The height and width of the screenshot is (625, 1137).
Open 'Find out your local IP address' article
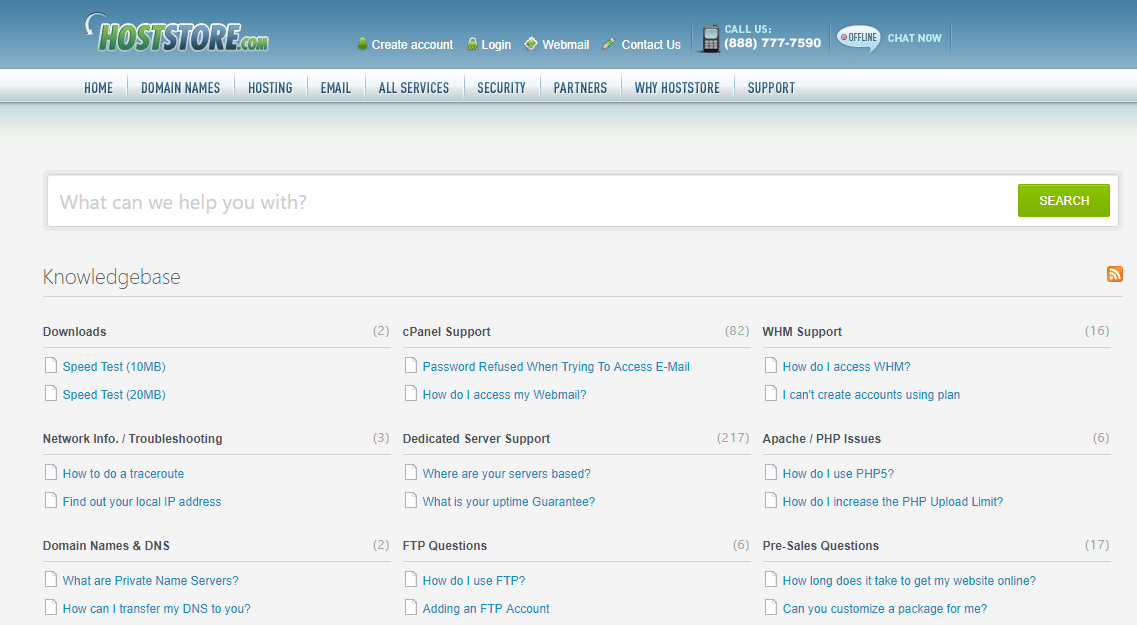point(141,502)
